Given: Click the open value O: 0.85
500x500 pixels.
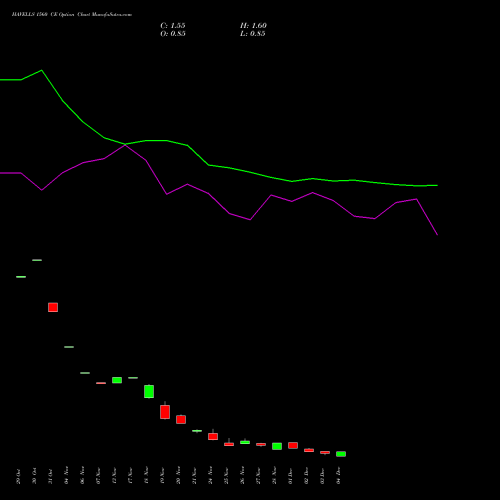Looking at the screenshot, I should click(173, 34).
